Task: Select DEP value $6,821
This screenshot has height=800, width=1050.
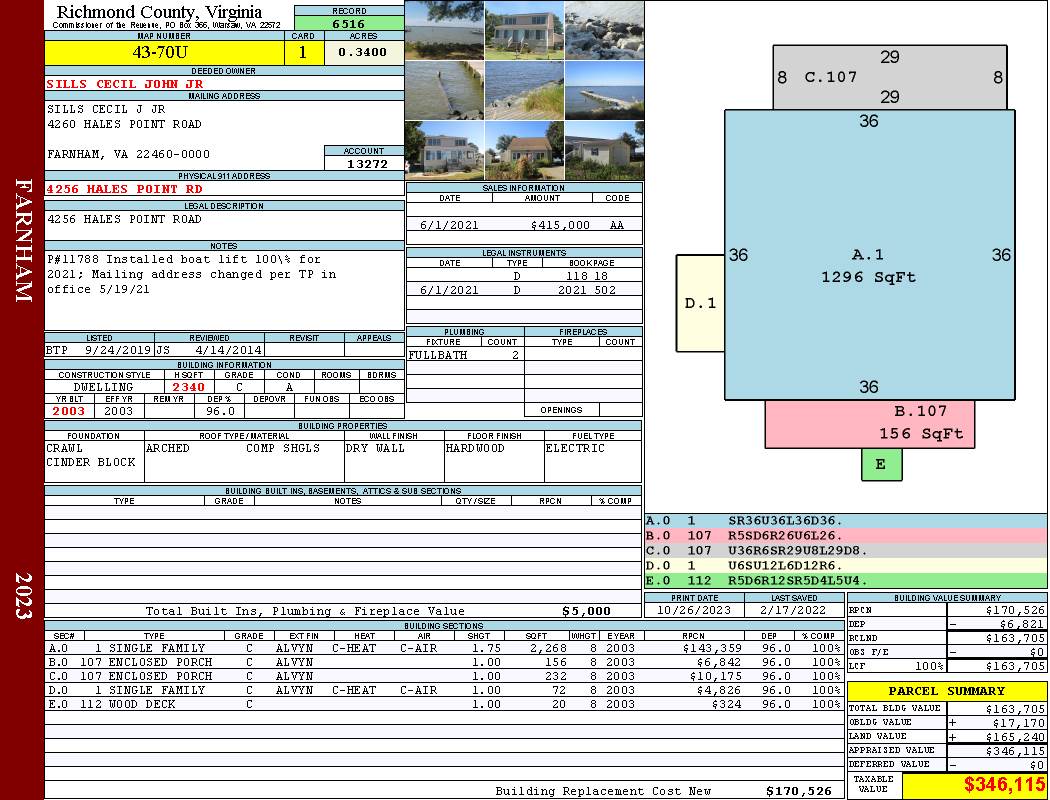Action: click(1022, 624)
